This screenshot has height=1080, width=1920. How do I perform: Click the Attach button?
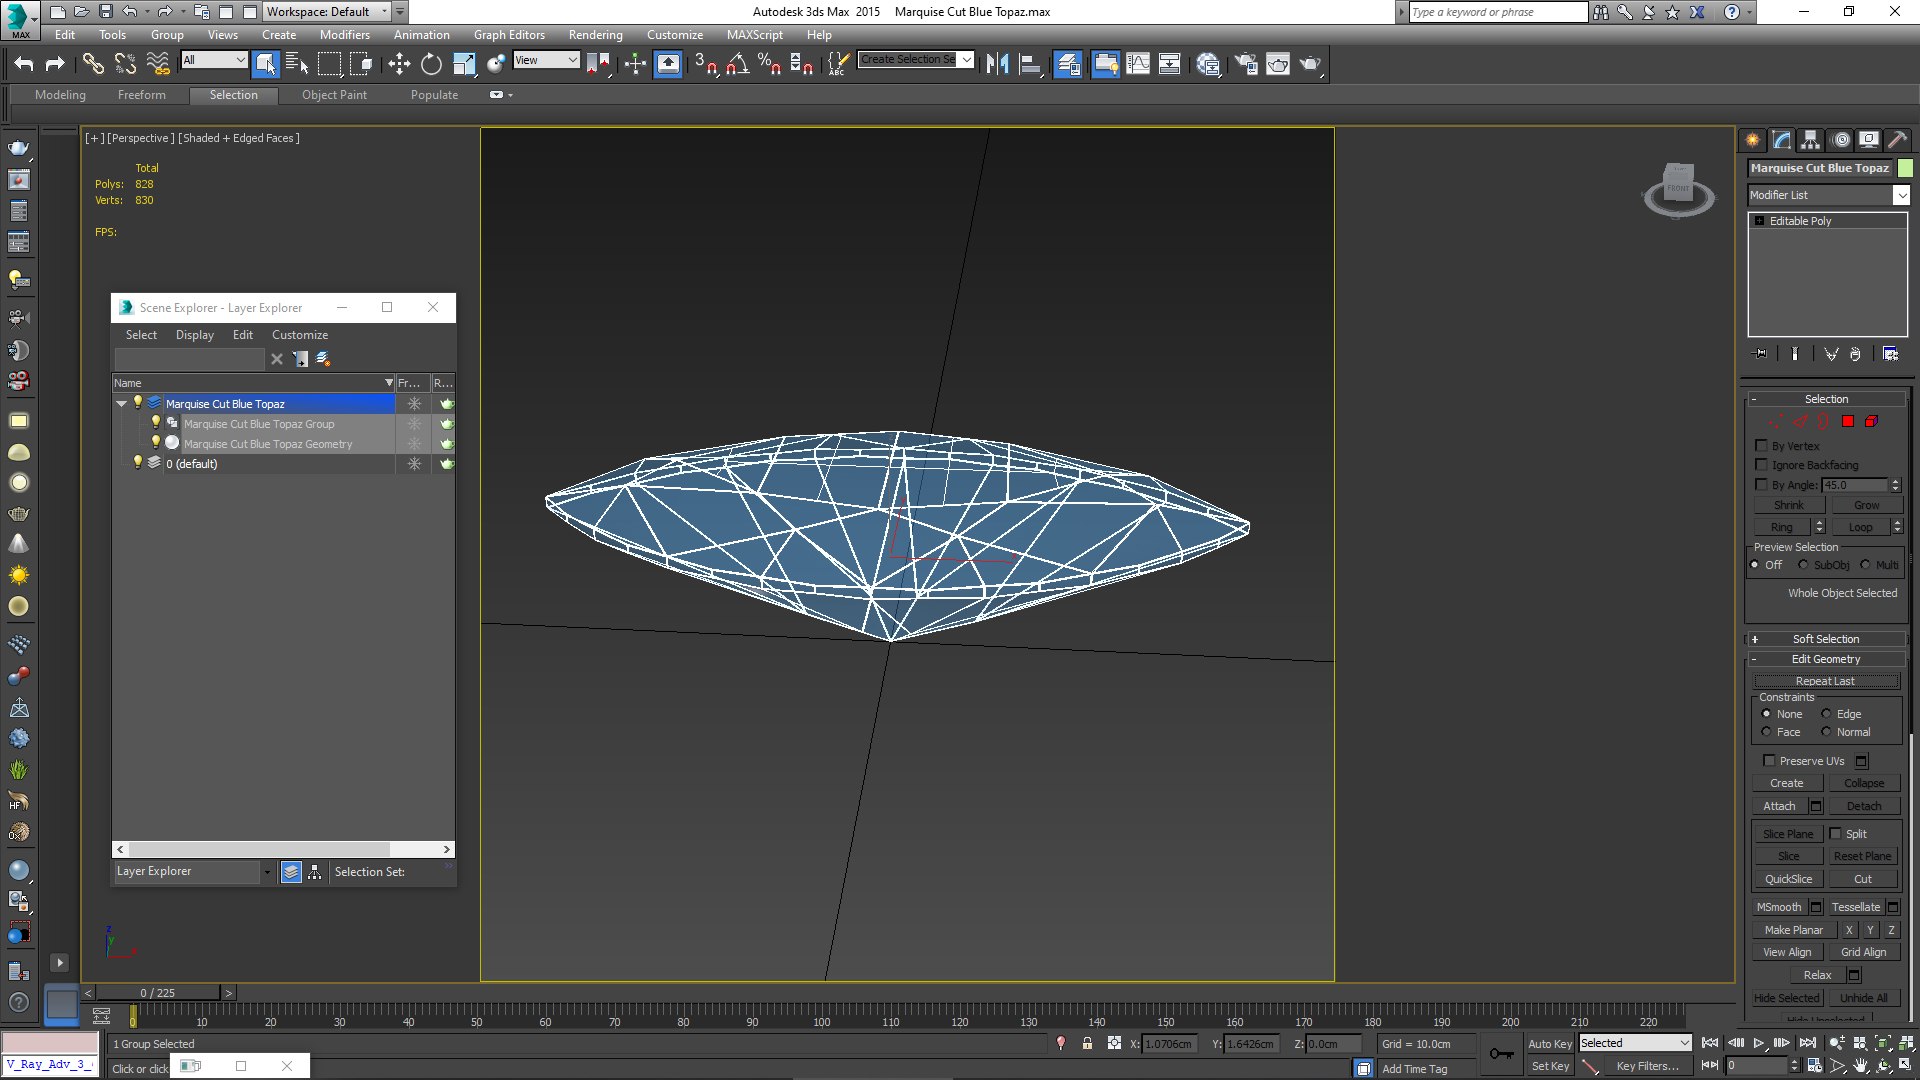[x=1779, y=806]
